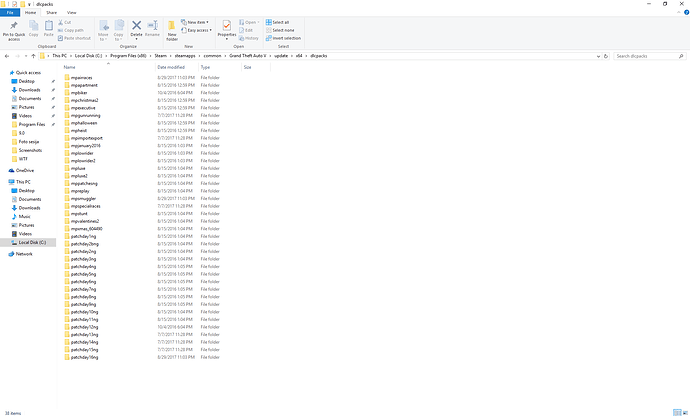Switch to details view icon in status bar
The height and width of the screenshot is (416, 690).
tap(677, 412)
